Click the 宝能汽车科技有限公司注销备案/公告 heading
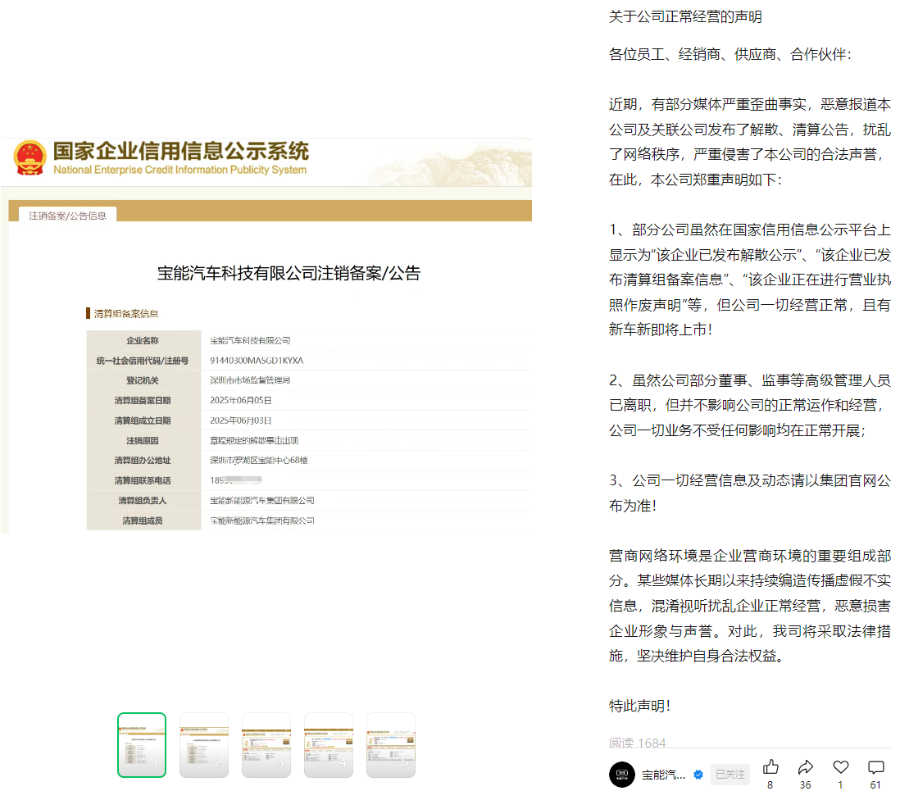900x792 pixels. (x=289, y=273)
